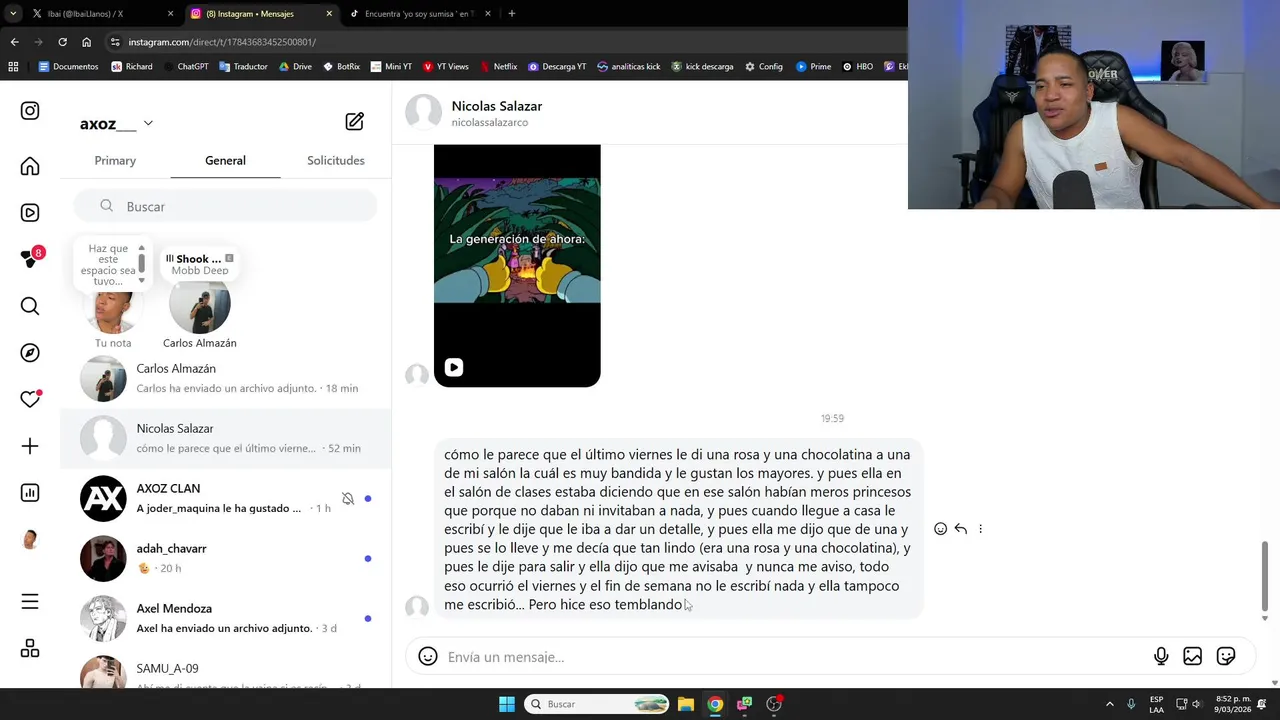
Task: Open Instagram home logo icon
Action: [x=30, y=111]
